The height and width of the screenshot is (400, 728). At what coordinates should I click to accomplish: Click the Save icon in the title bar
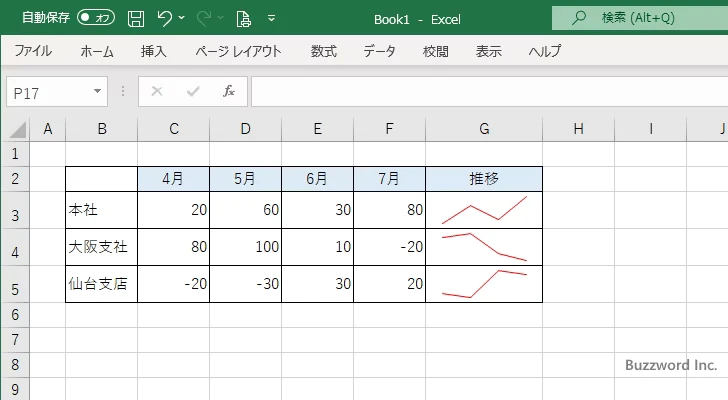coord(136,18)
